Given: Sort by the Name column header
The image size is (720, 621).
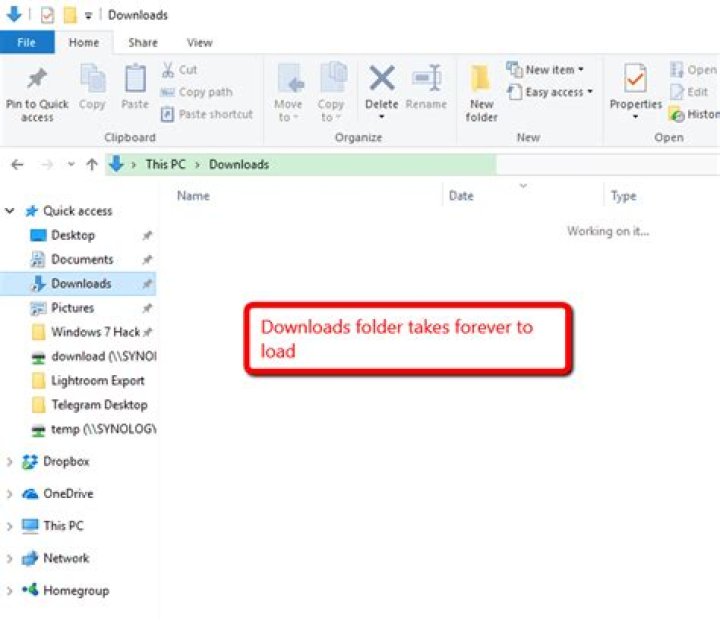Looking at the screenshot, I should click(193, 196).
